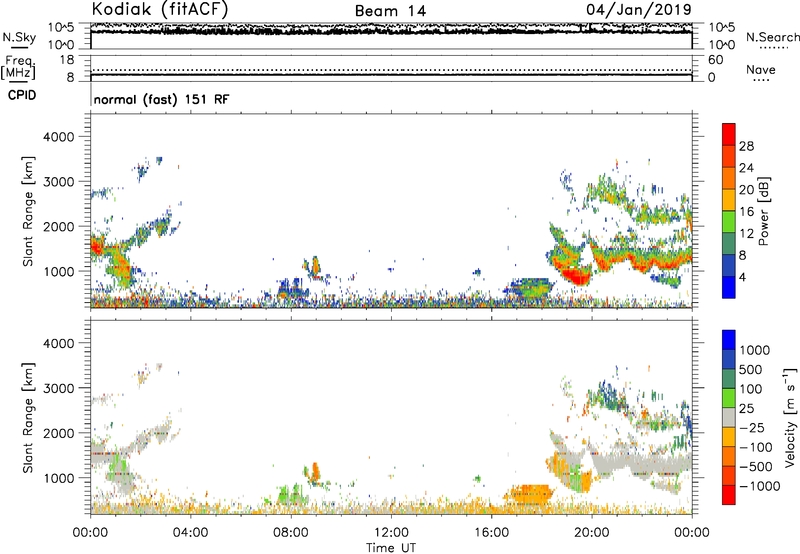The width and height of the screenshot is (800, 554).
Task: Click the "Kodiak (fitACF)" plot title
Action: click(x=160, y=9)
